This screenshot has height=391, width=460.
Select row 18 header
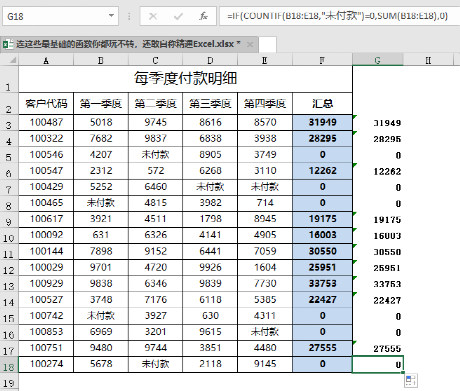[x=9, y=365]
